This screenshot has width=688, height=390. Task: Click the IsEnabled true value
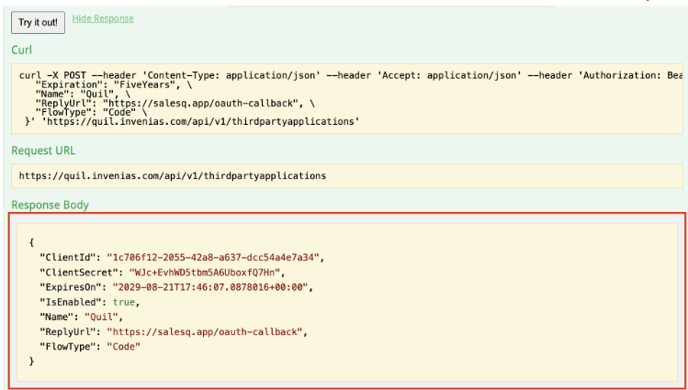point(124,302)
